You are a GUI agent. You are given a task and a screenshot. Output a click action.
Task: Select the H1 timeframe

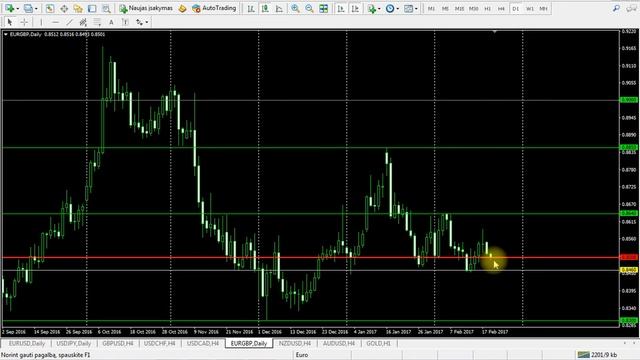point(487,8)
